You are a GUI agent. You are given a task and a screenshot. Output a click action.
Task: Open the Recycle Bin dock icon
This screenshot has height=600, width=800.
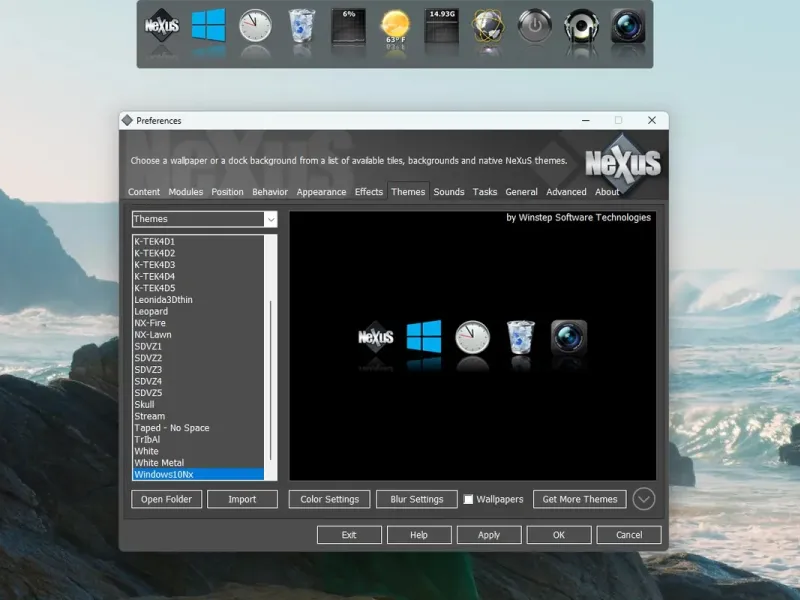(x=302, y=26)
